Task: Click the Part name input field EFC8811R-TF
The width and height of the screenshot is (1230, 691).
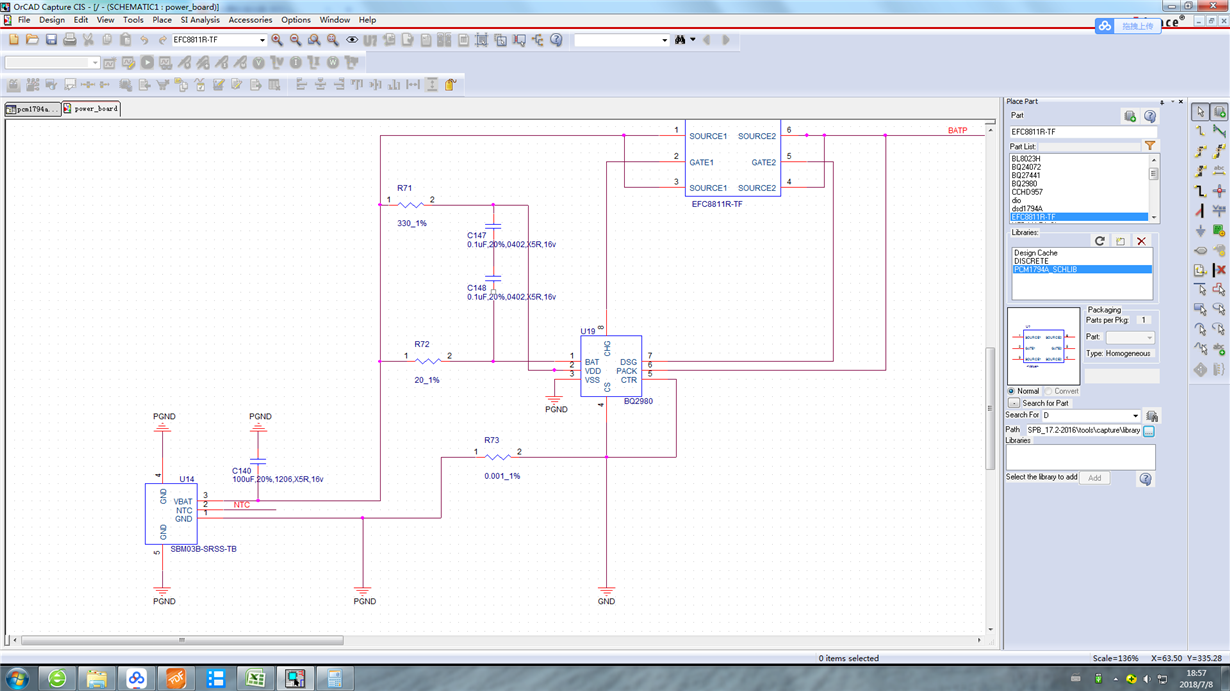Action: [x=1083, y=132]
